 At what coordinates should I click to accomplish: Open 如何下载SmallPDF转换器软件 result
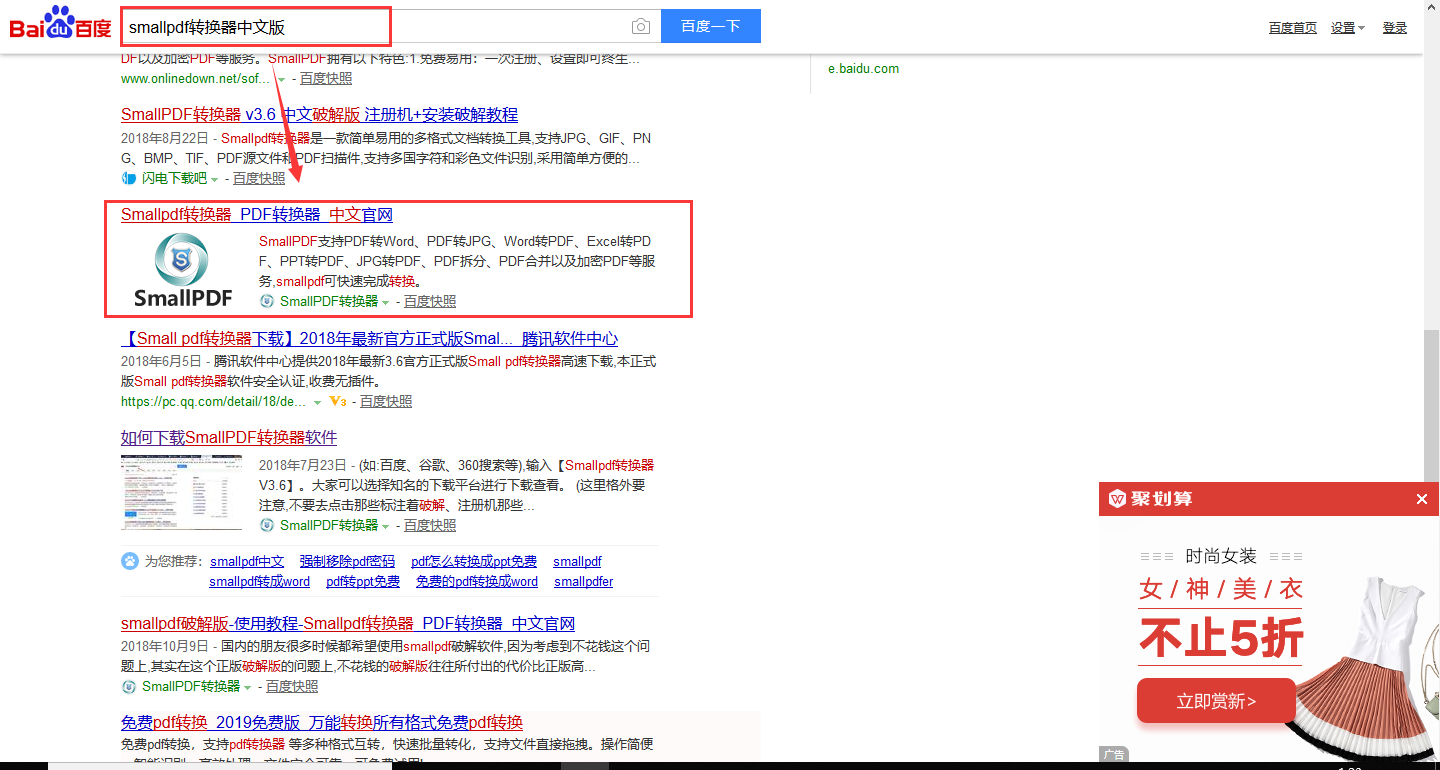[x=229, y=438]
